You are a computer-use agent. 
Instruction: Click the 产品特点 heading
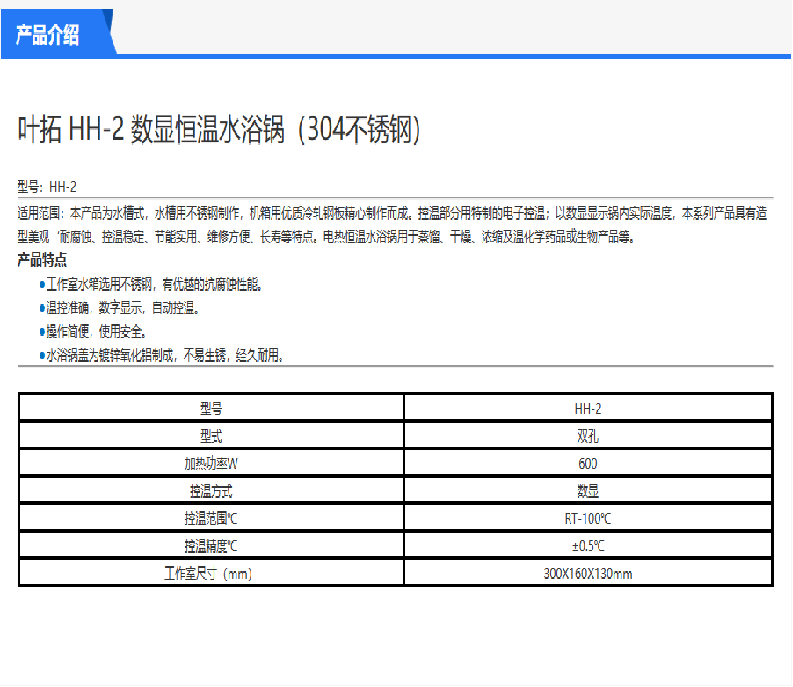42,260
